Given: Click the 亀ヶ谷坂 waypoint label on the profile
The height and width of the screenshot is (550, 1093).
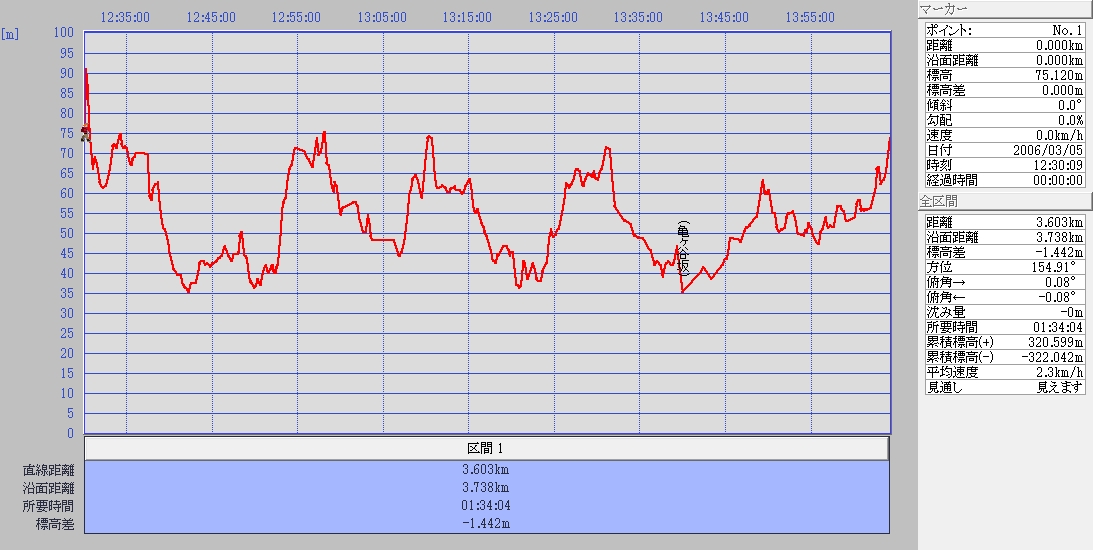Looking at the screenshot, I should (x=683, y=248).
